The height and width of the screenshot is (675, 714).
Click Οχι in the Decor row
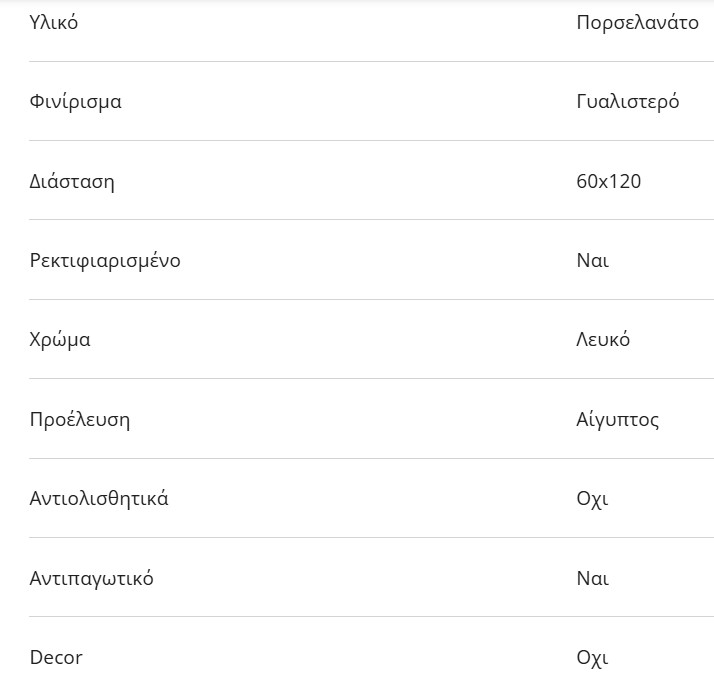pyautogui.click(x=592, y=658)
